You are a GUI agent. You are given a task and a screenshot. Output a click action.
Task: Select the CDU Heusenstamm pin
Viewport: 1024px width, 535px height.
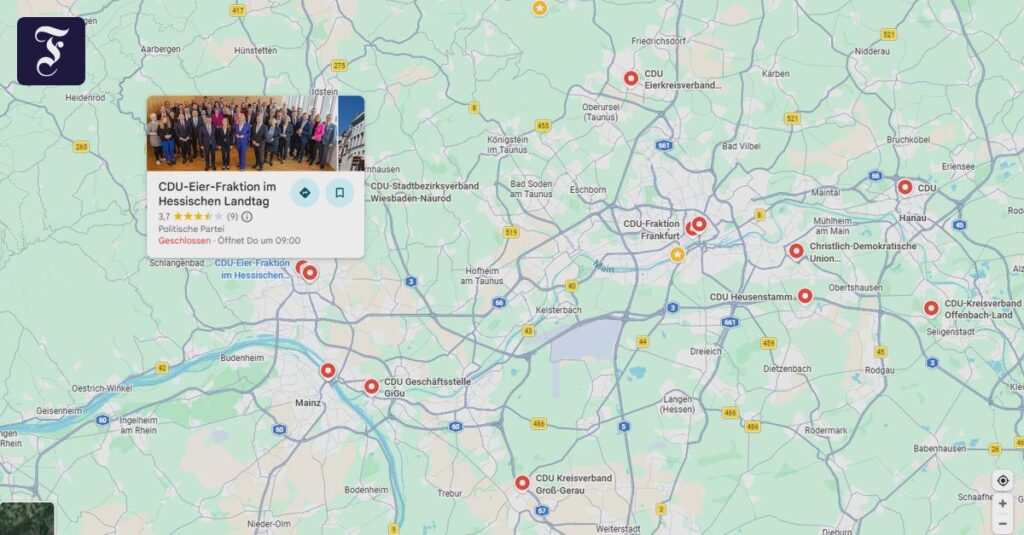click(805, 296)
